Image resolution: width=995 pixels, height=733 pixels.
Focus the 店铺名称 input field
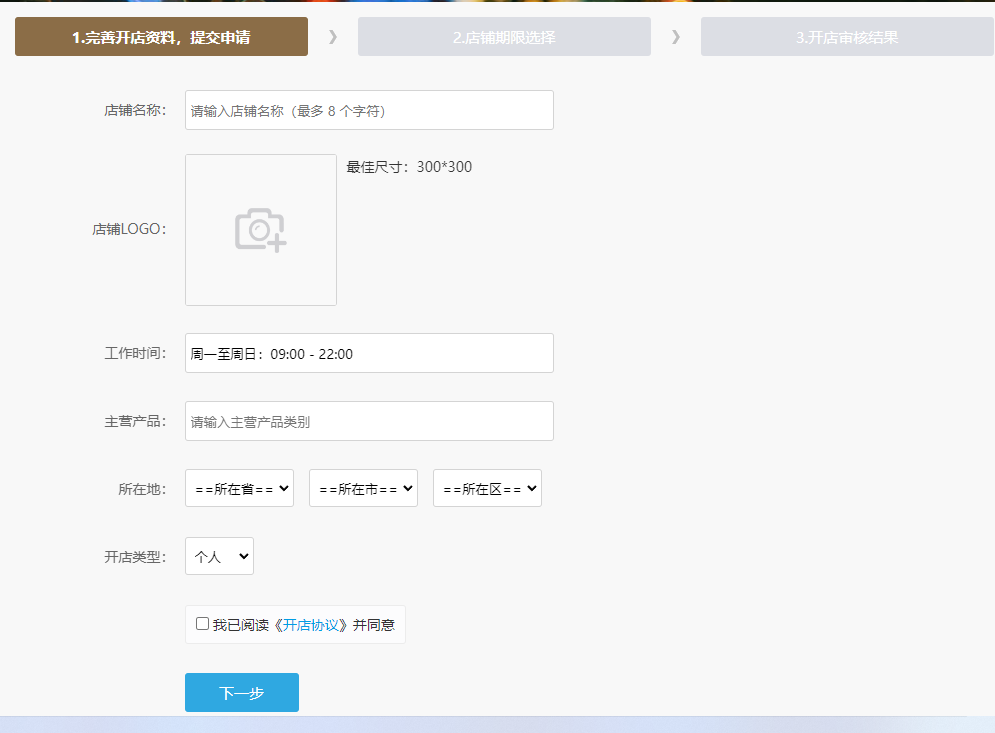point(369,110)
